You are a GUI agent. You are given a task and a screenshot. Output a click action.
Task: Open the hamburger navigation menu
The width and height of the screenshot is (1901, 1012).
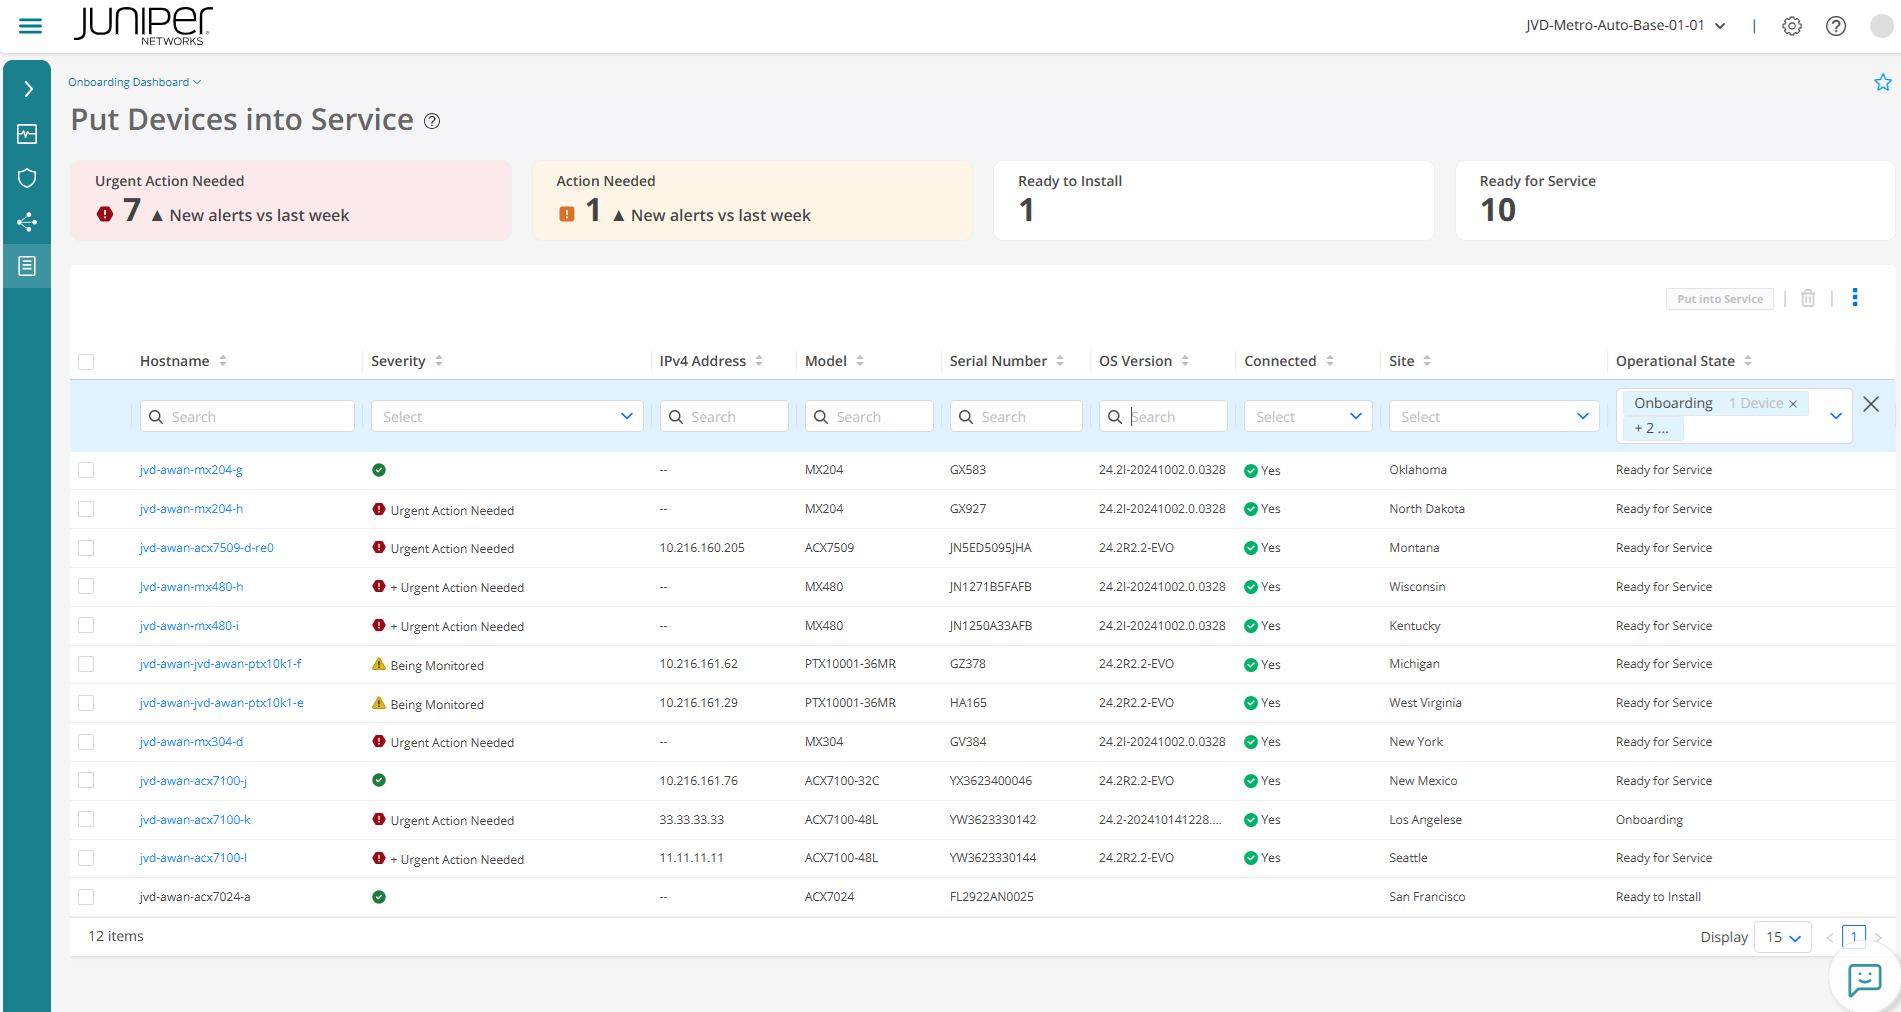pos(30,26)
